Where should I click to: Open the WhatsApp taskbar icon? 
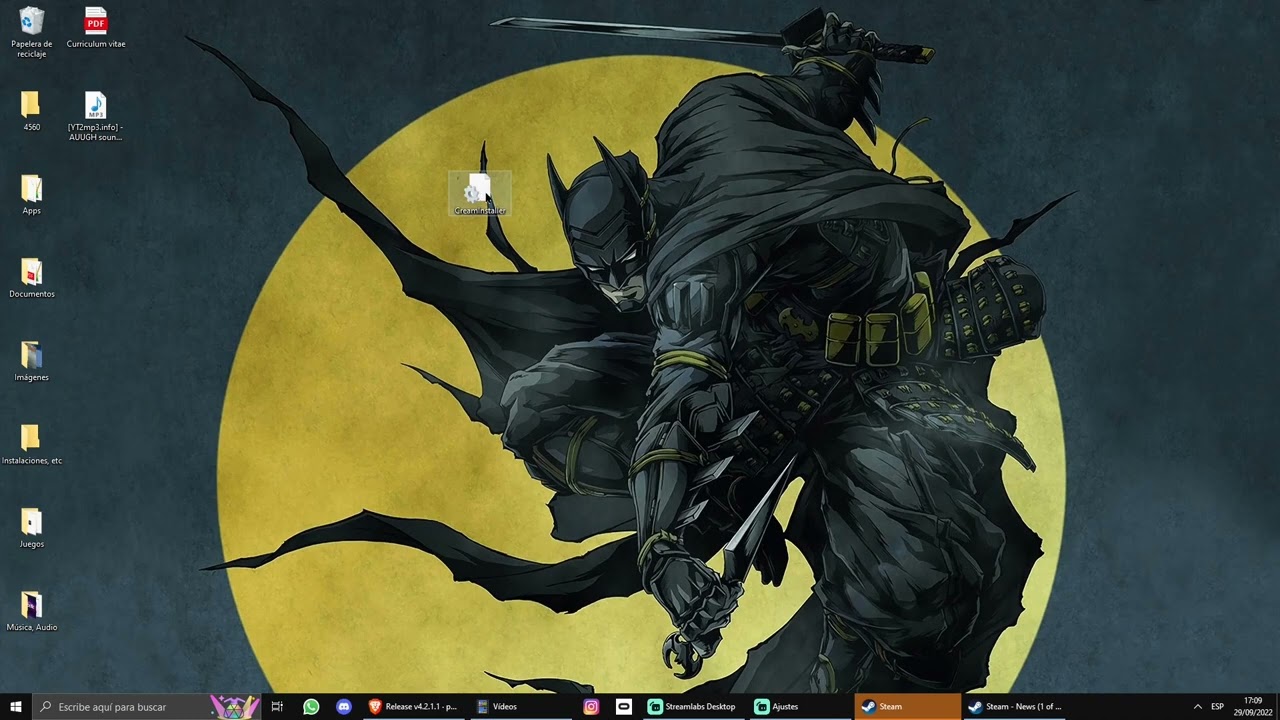[311, 706]
